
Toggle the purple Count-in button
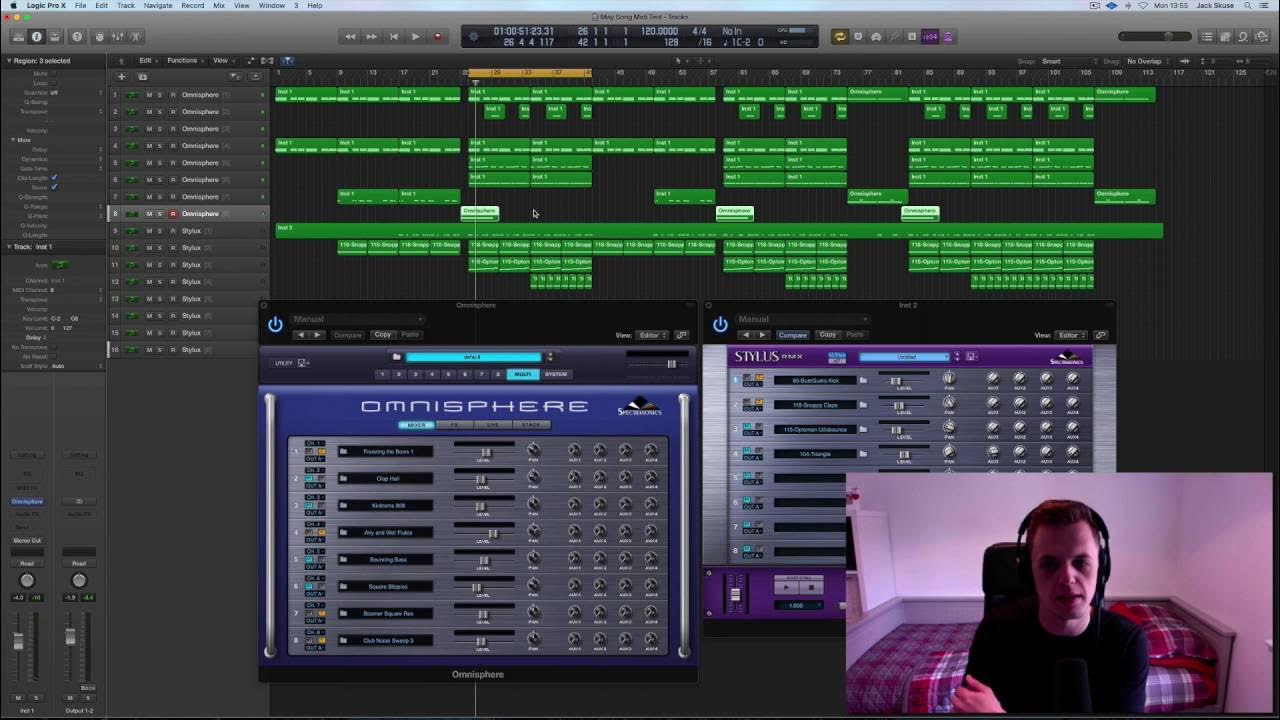pyautogui.click(x=930, y=37)
